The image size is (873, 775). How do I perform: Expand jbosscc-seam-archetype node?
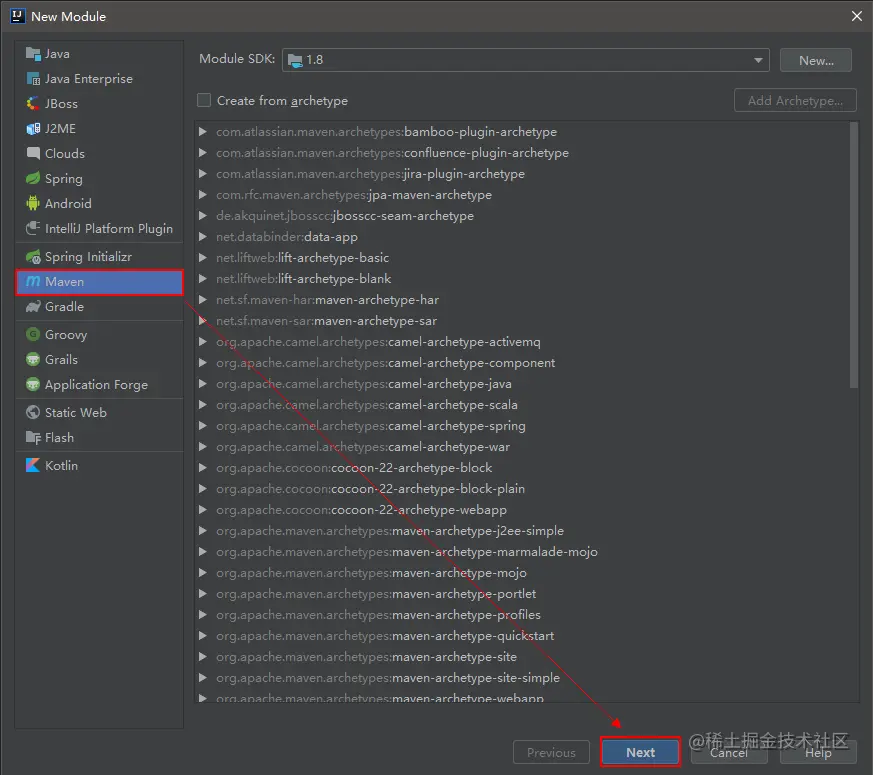[x=203, y=216]
